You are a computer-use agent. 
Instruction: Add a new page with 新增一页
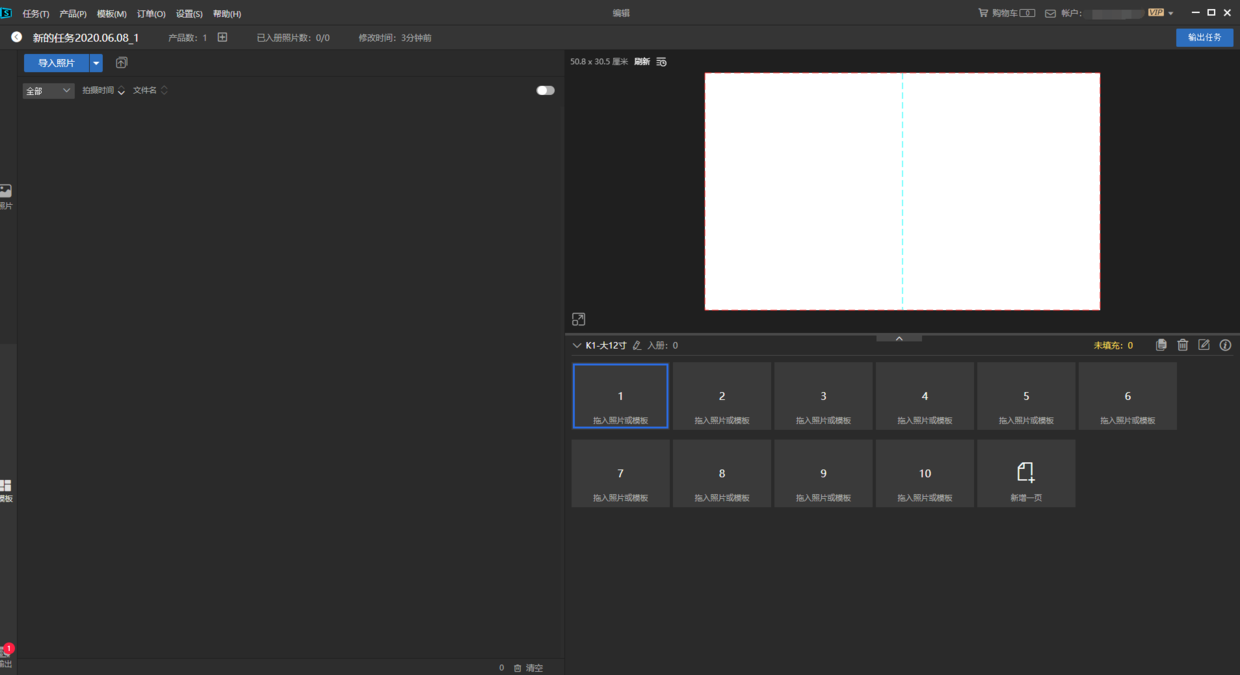(x=1026, y=474)
